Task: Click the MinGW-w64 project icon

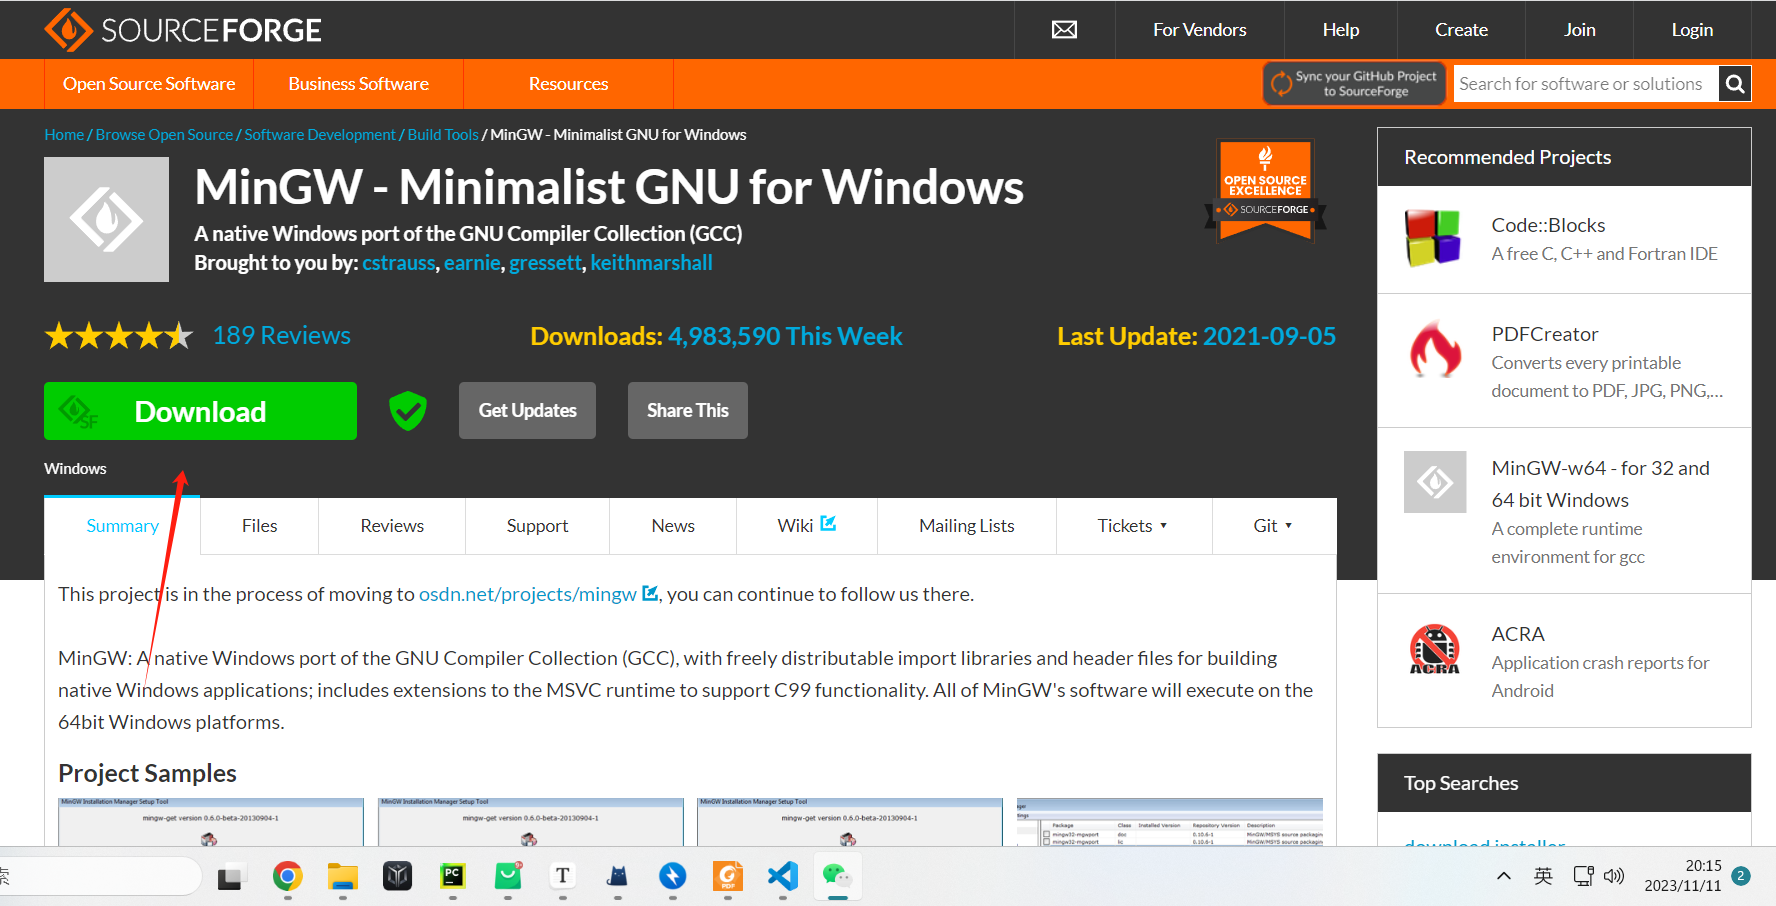Action: tap(1435, 482)
